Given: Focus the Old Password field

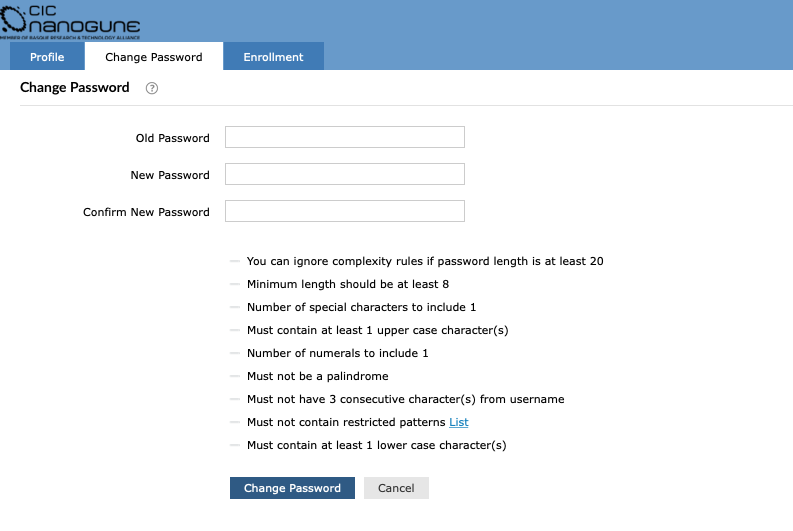Looking at the screenshot, I should (x=344, y=138).
